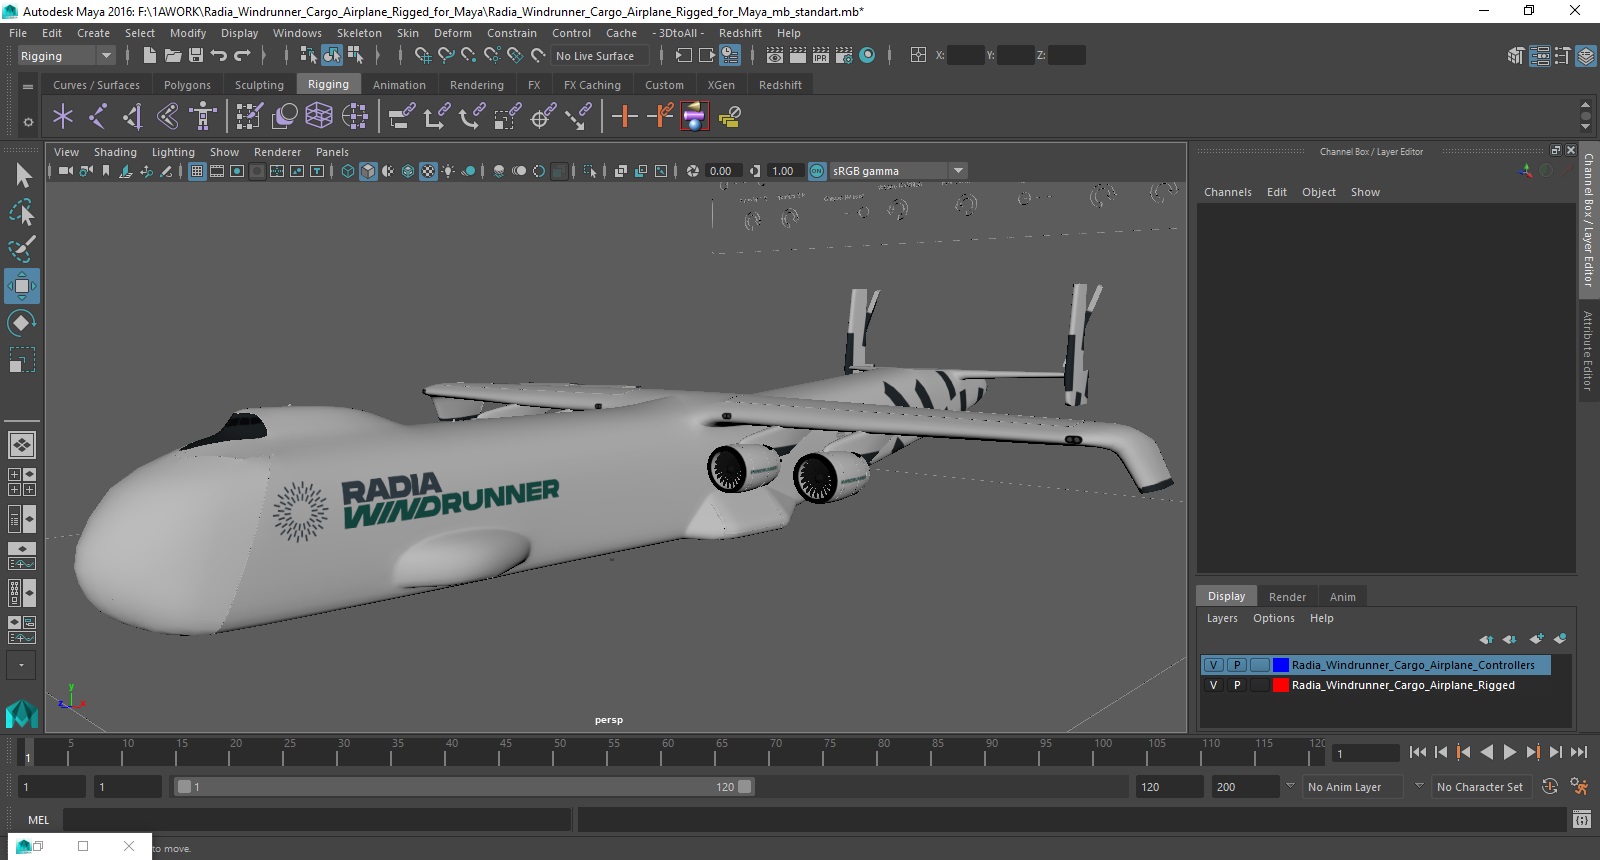Choose the Lasso Select tool

22,212
